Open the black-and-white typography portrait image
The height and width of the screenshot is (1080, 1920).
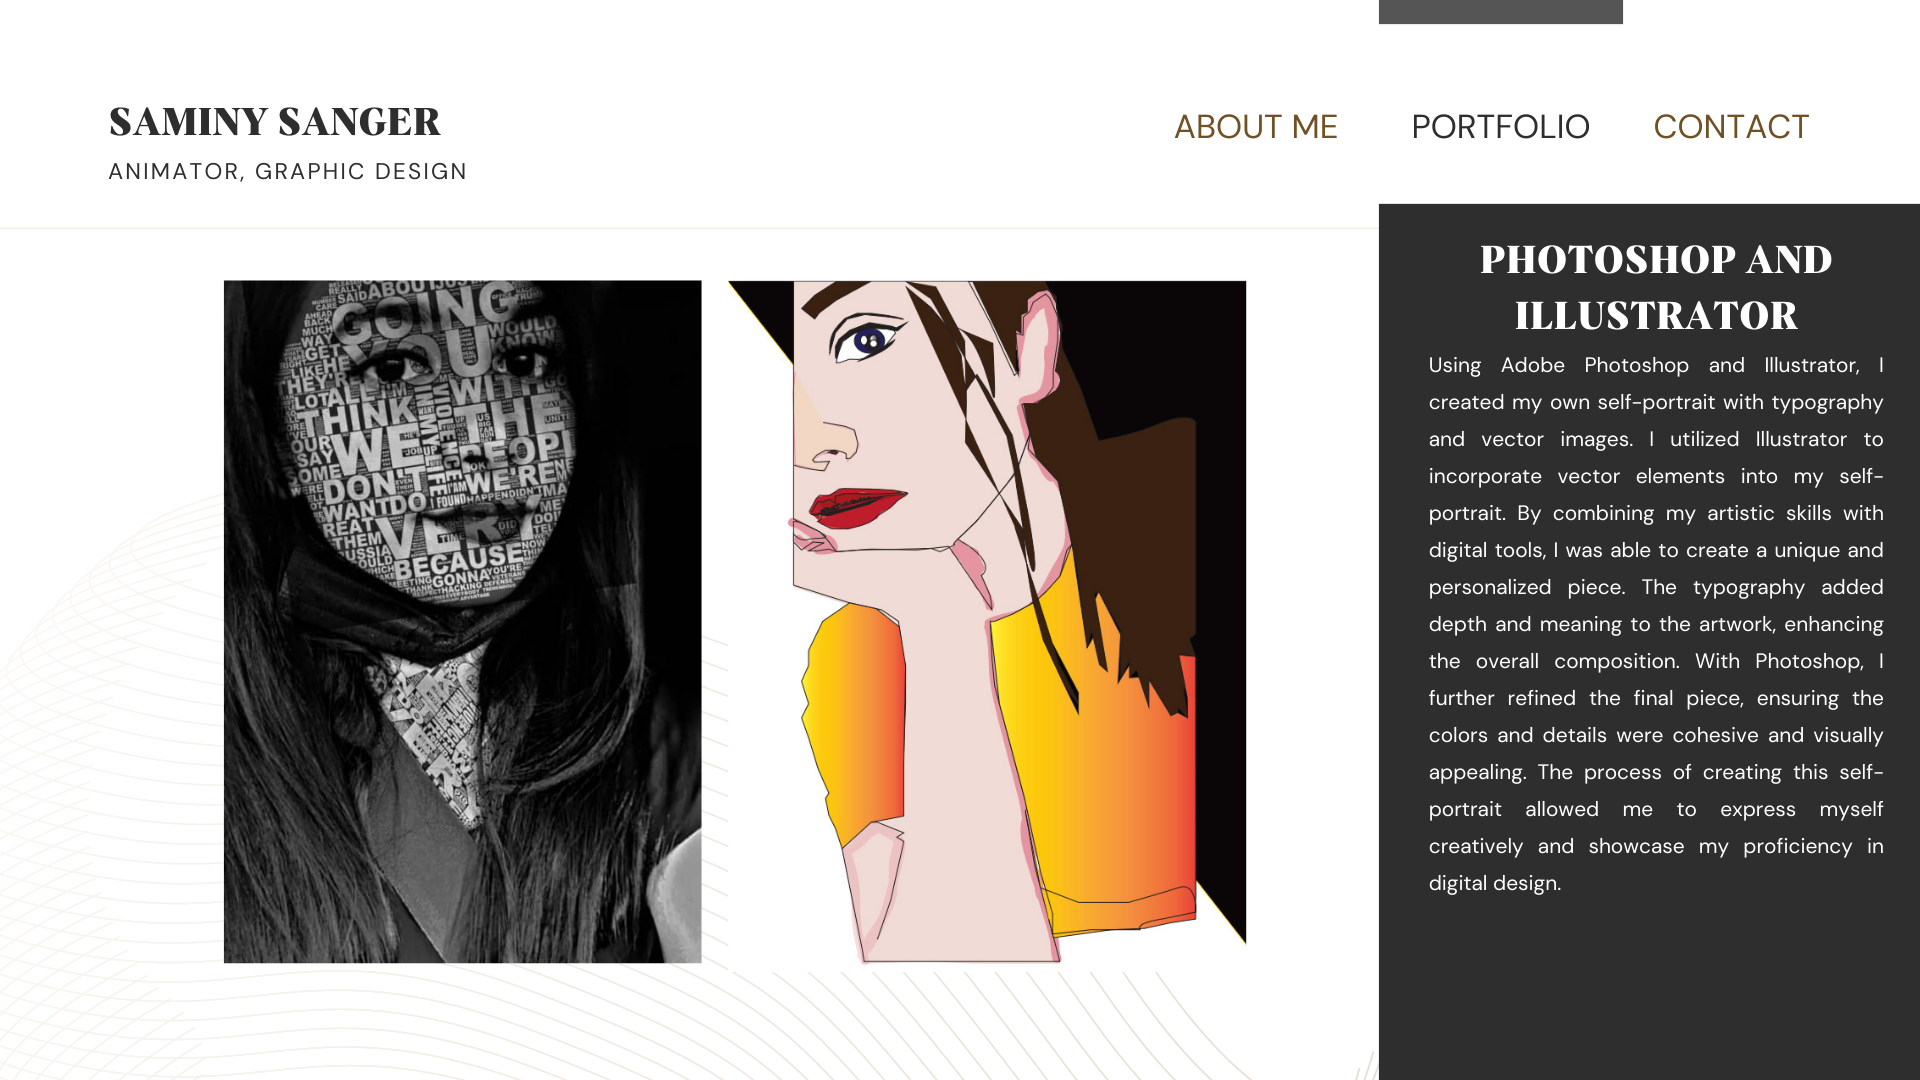462,622
